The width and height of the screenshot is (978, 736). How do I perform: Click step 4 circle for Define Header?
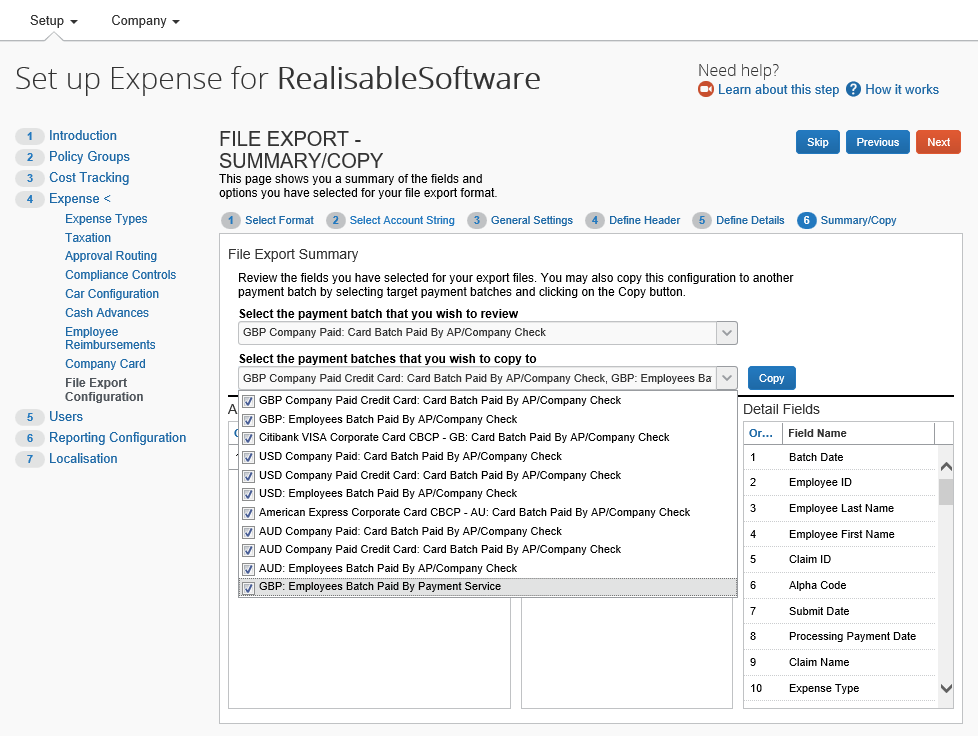(595, 221)
